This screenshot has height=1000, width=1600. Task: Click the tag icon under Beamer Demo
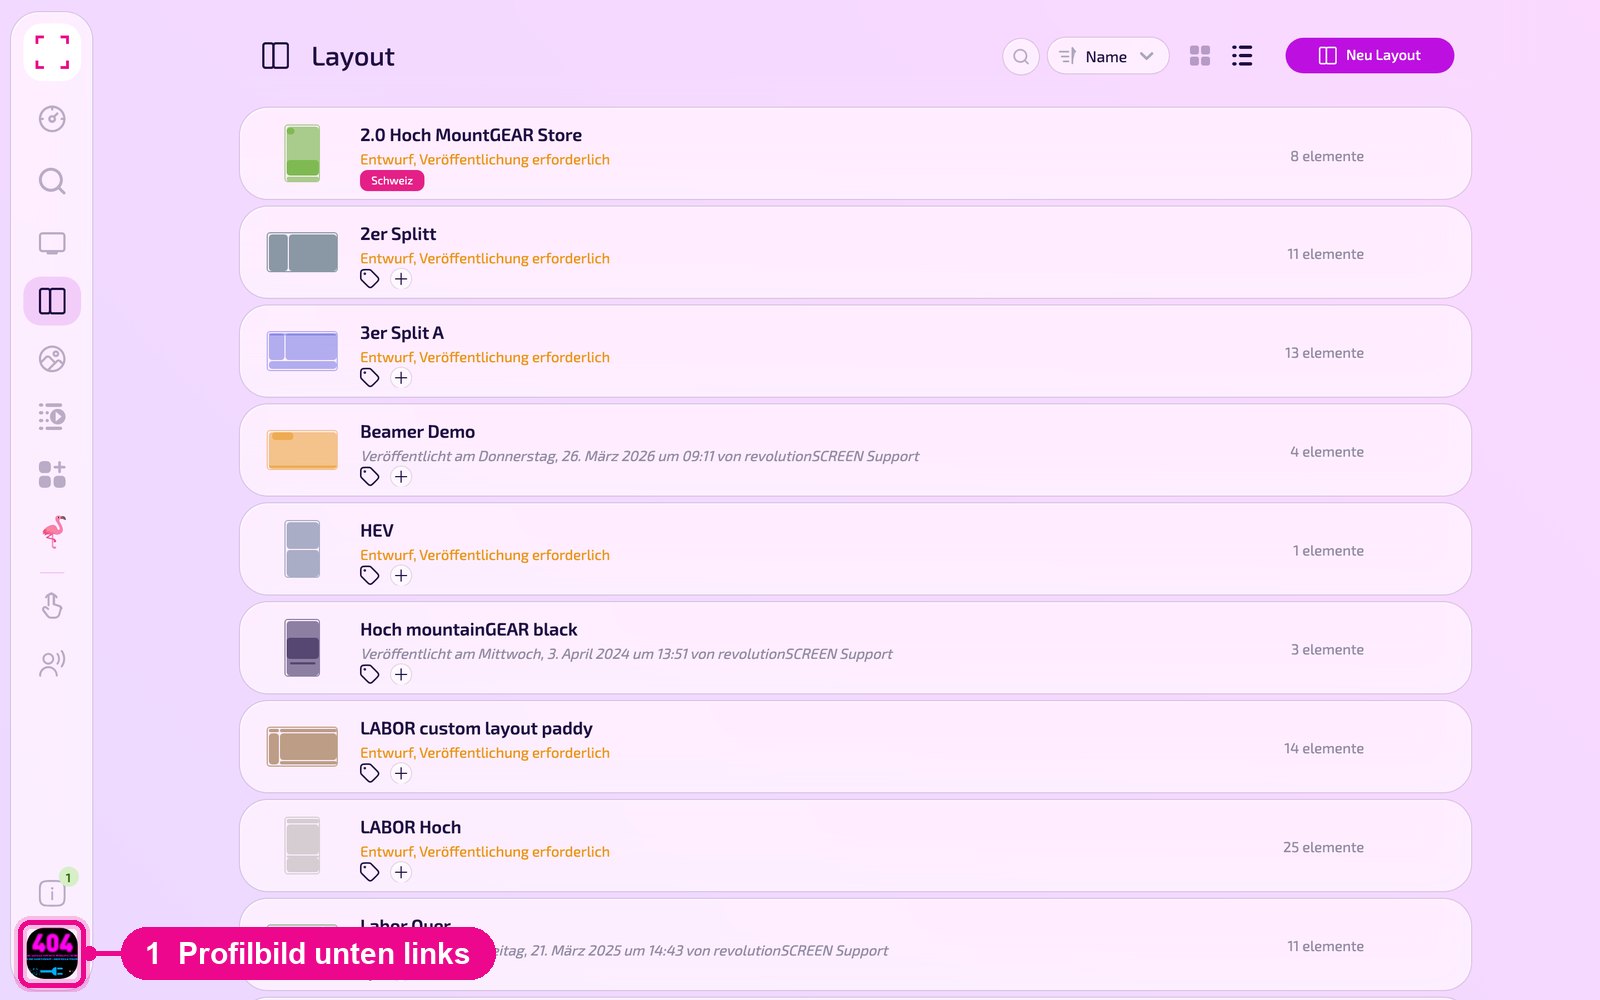[370, 477]
